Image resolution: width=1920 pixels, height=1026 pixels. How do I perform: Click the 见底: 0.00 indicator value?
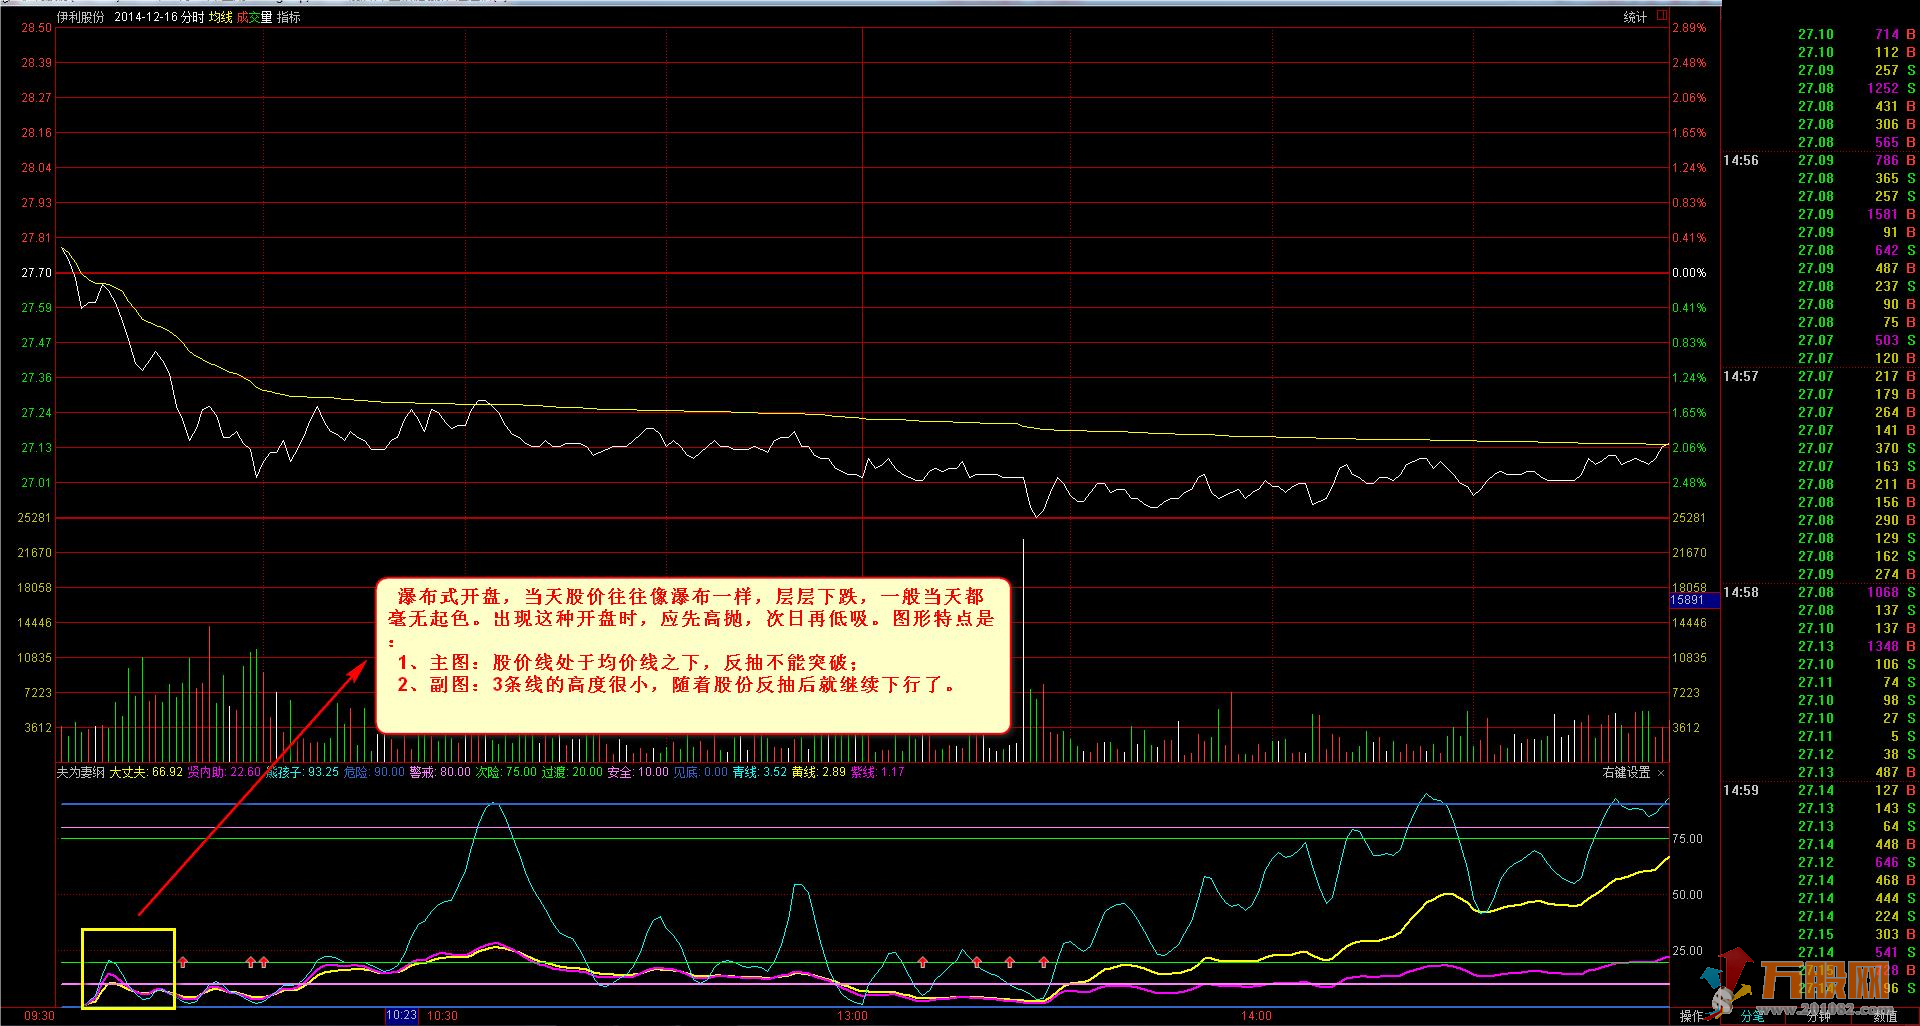701,772
